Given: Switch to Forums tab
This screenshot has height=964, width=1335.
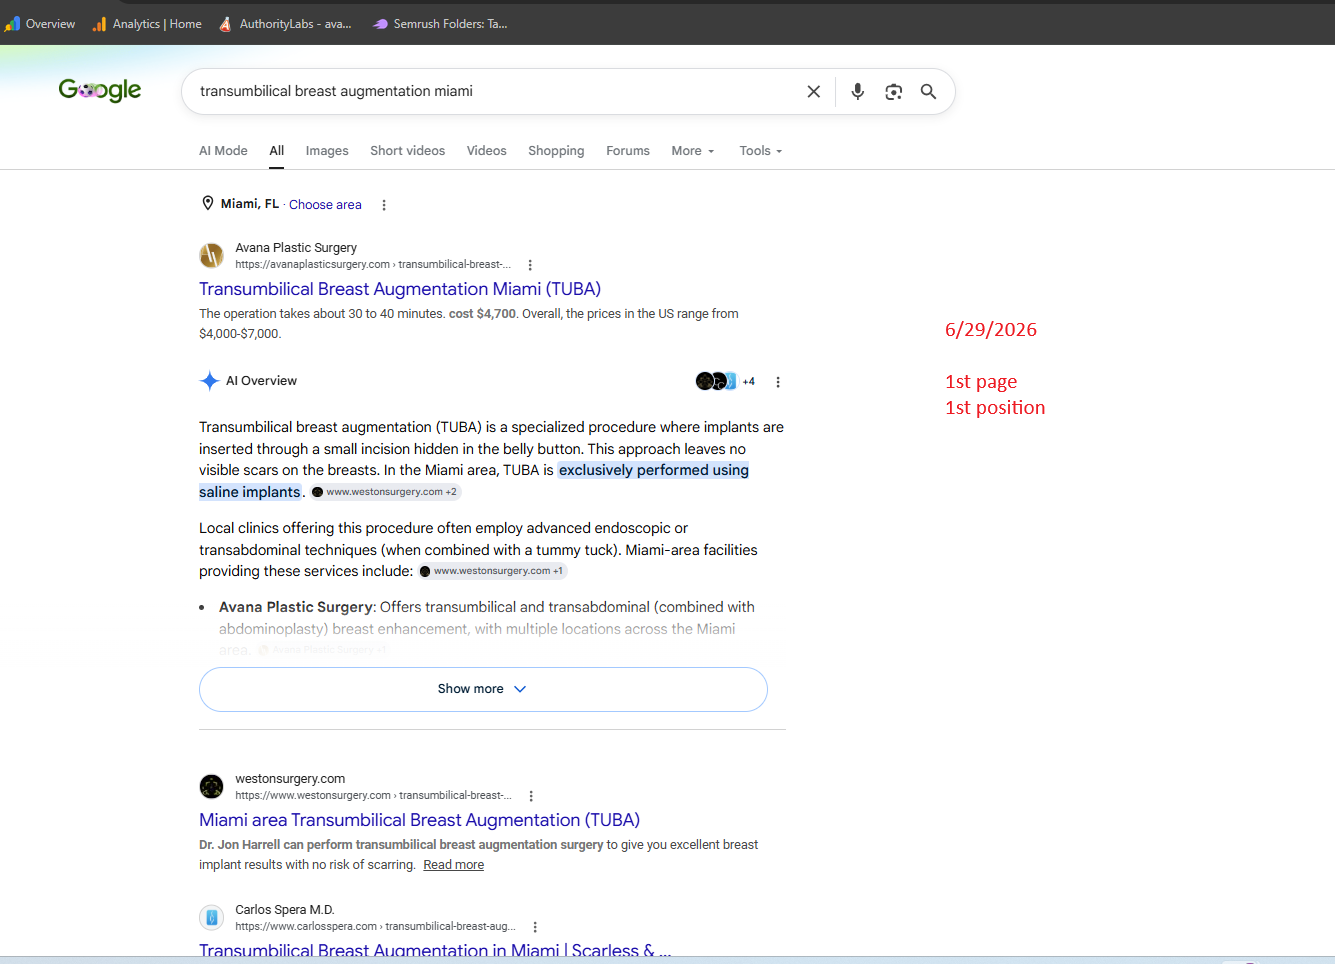Looking at the screenshot, I should coord(628,151).
